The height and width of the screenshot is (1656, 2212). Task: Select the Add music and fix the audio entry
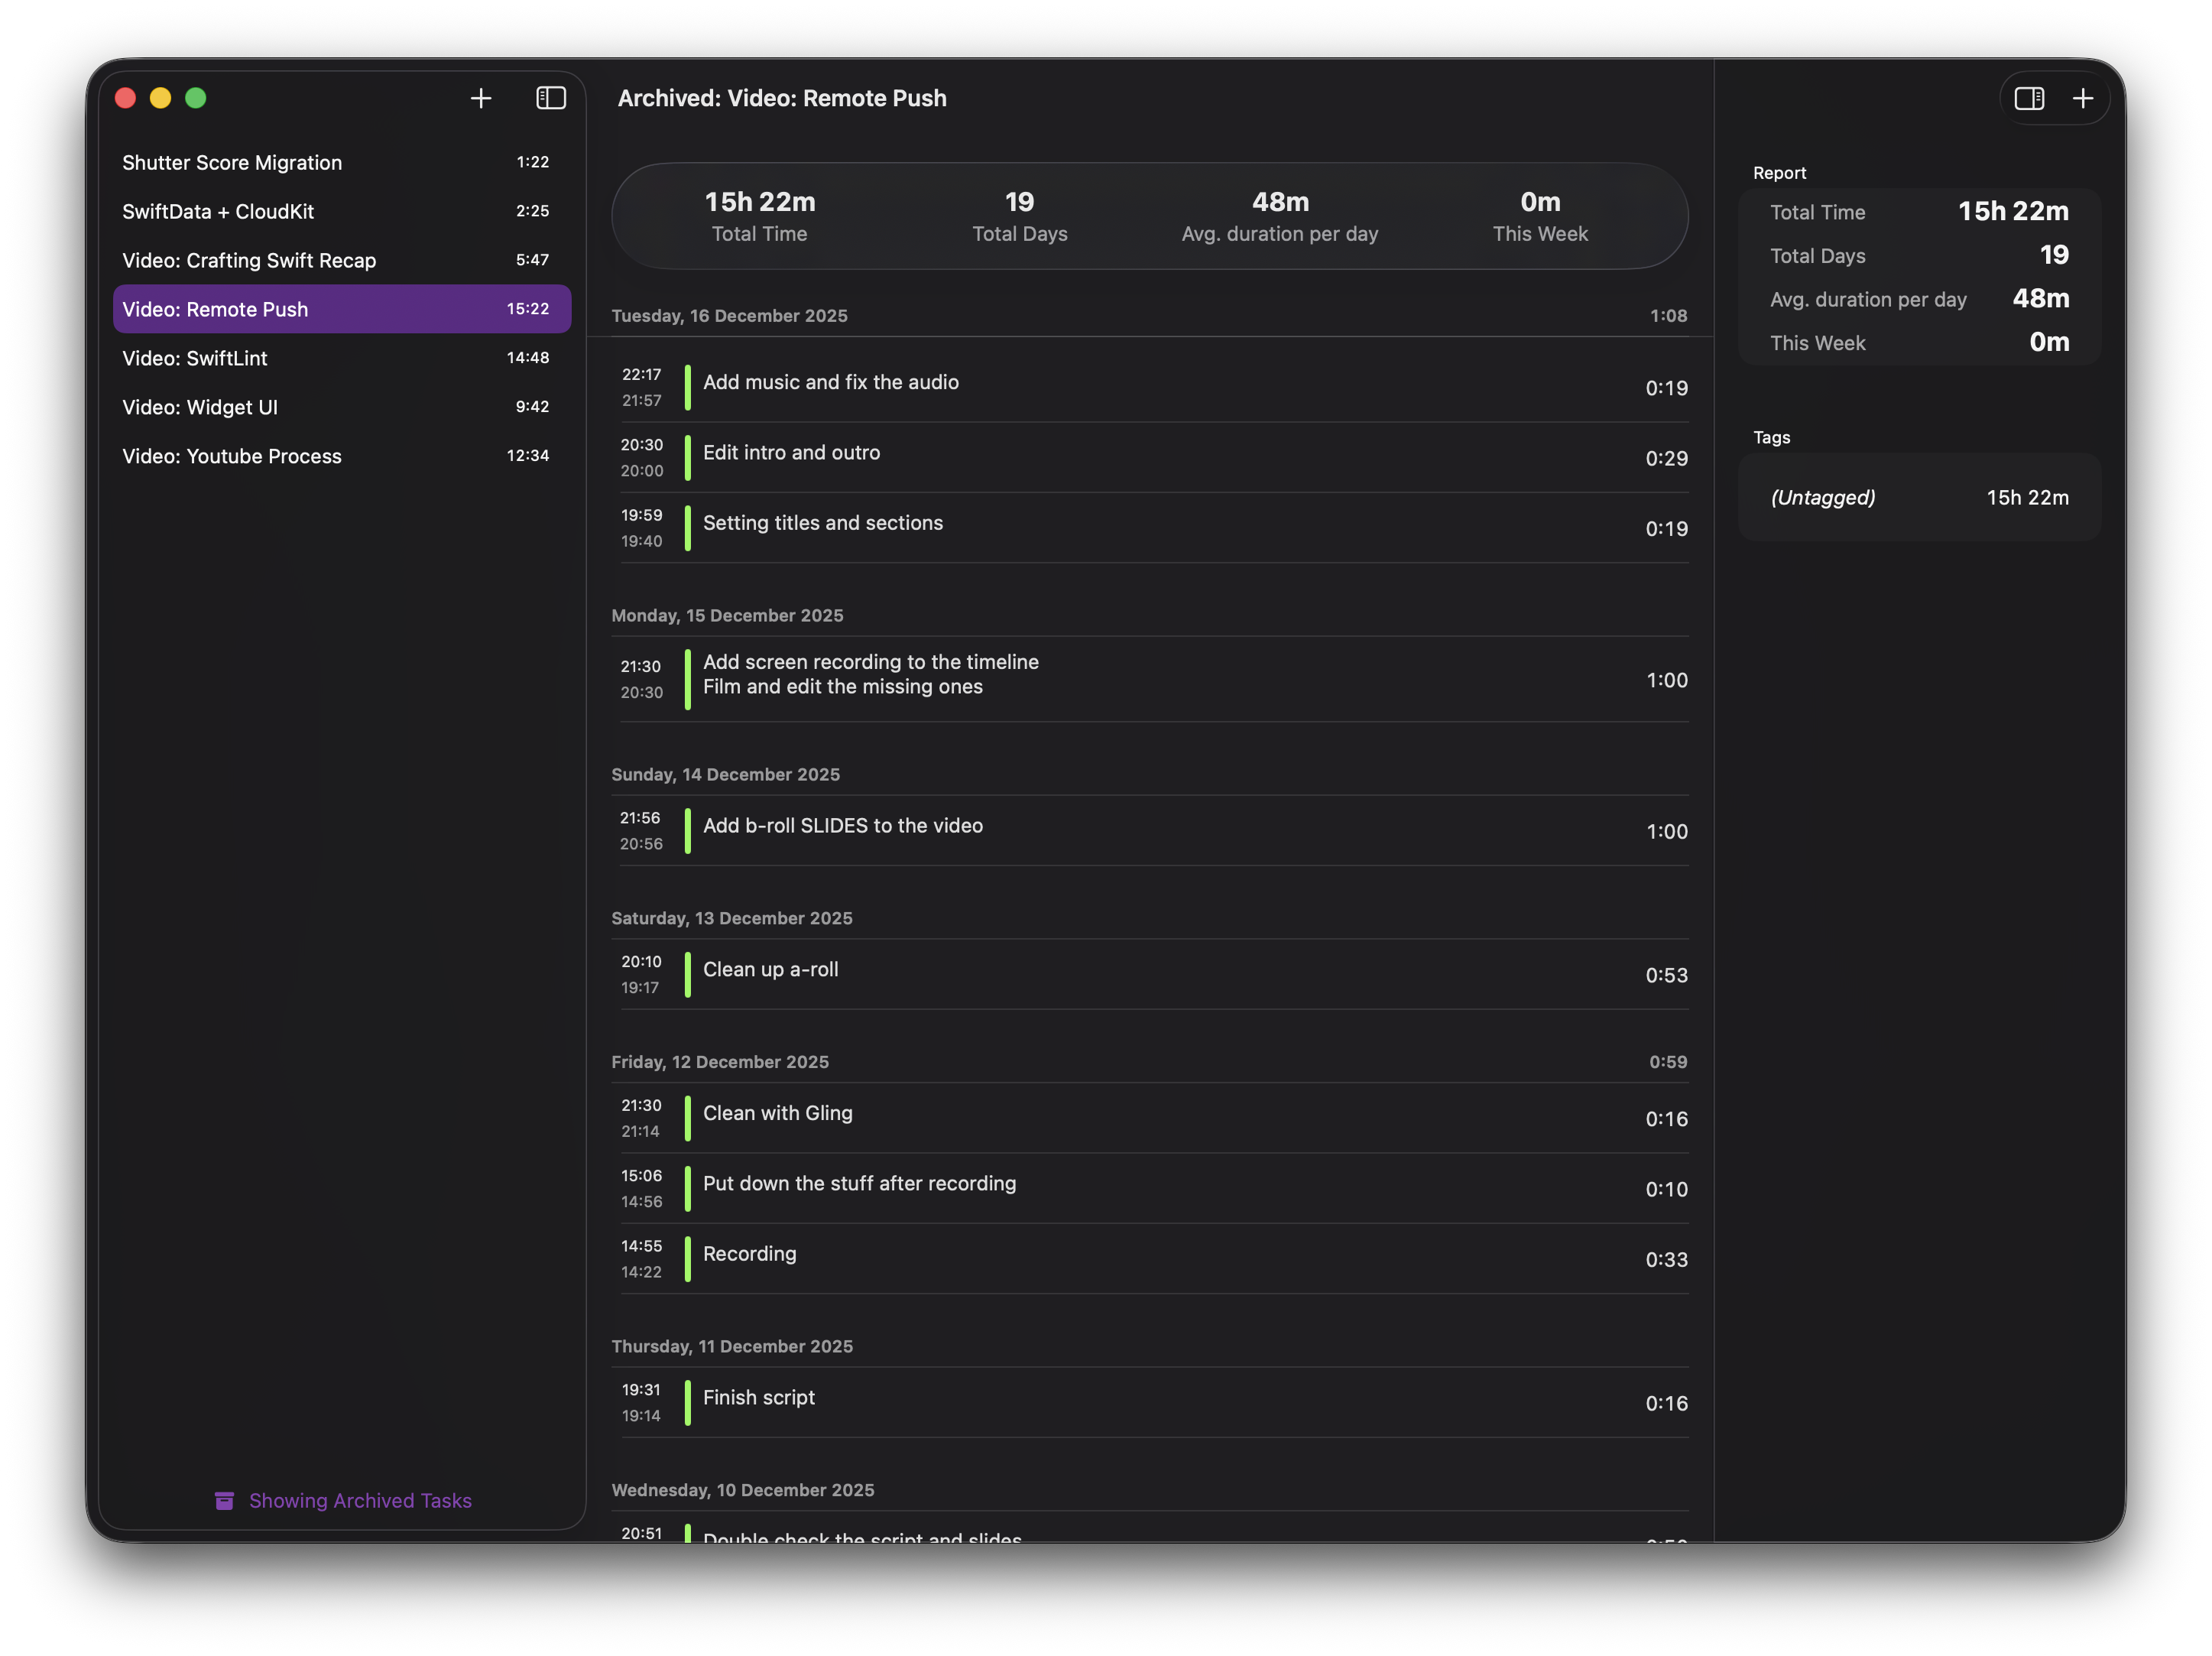1150,387
